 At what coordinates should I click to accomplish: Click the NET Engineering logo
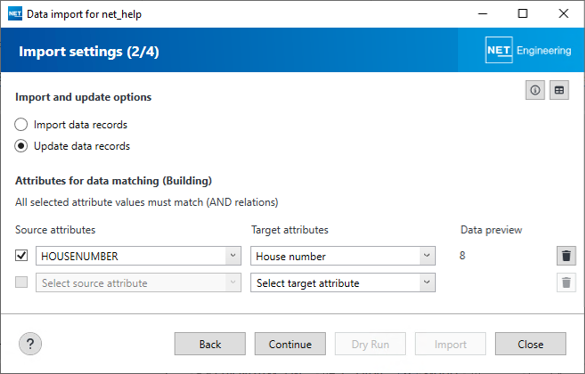528,50
